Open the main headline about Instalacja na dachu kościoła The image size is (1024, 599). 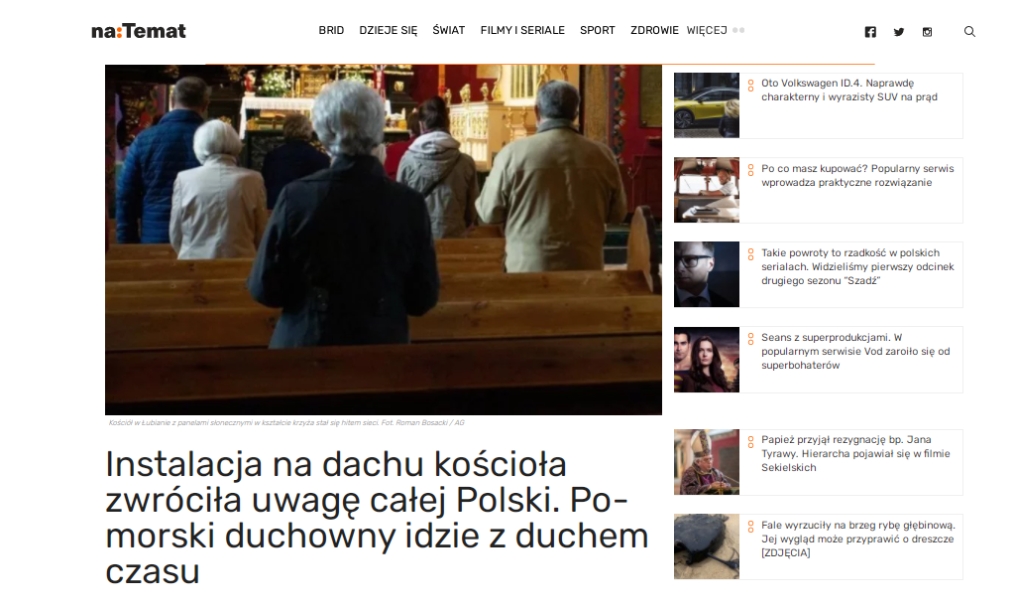377,517
